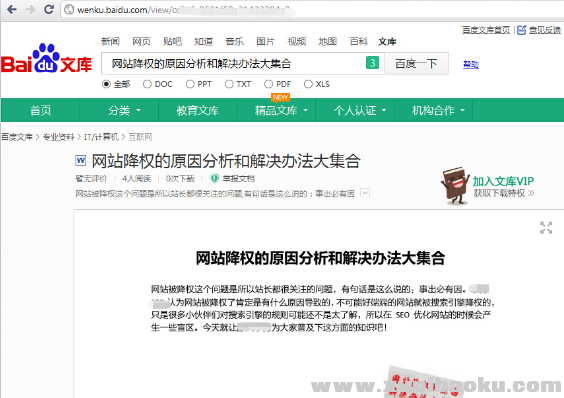Image resolution: width=564 pixels, height=398 pixels.
Task: Click 获取下载特权 link
Action: (x=504, y=193)
